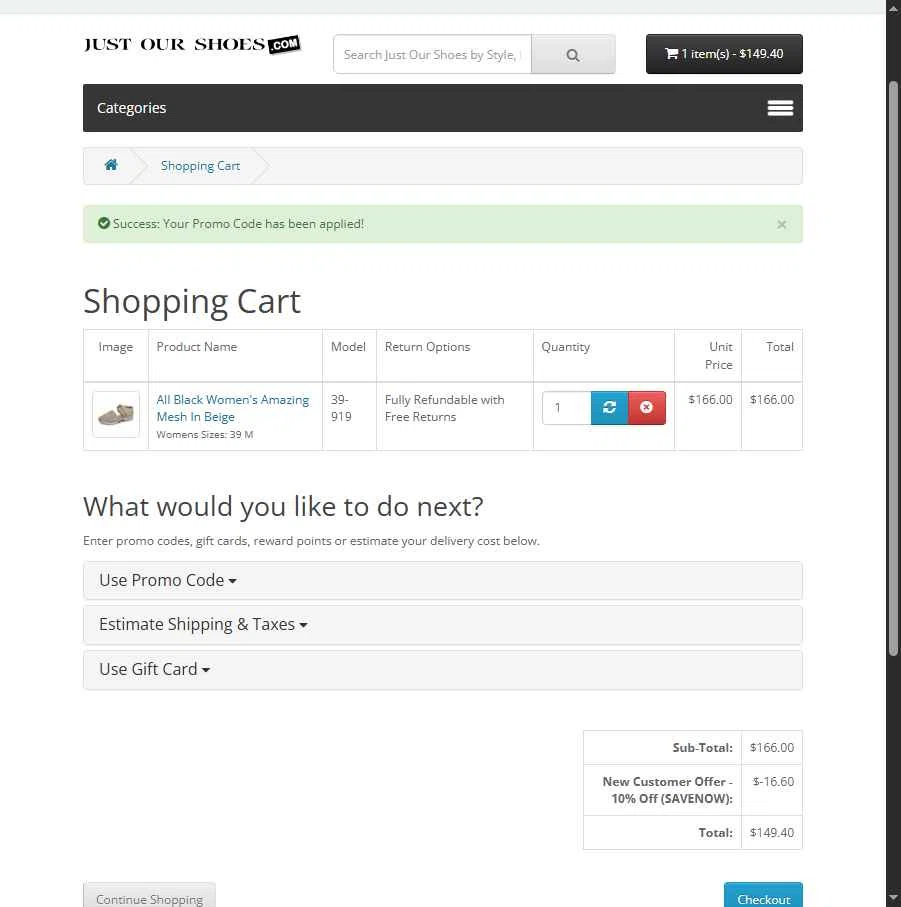
Task: Click the search text field
Action: (x=432, y=54)
